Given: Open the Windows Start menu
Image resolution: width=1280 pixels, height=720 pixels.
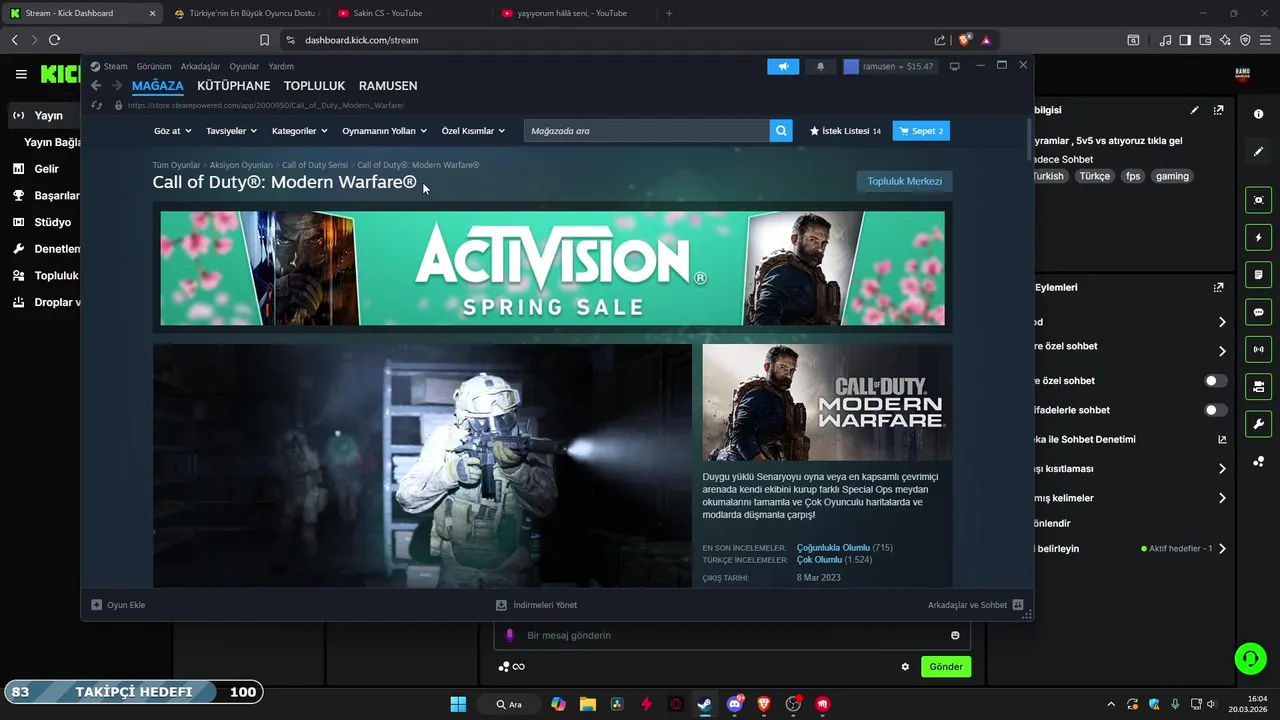Looking at the screenshot, I should point(458,704).
